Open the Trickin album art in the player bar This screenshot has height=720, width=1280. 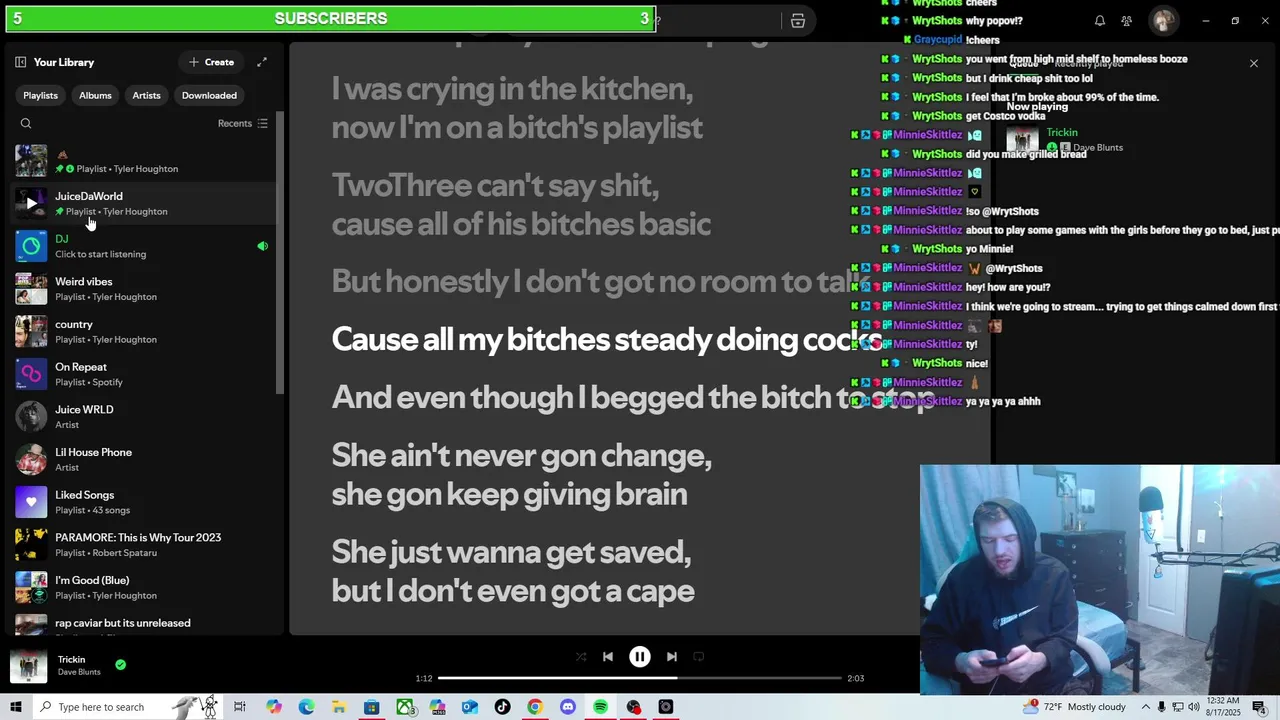[x=28, y=666]
